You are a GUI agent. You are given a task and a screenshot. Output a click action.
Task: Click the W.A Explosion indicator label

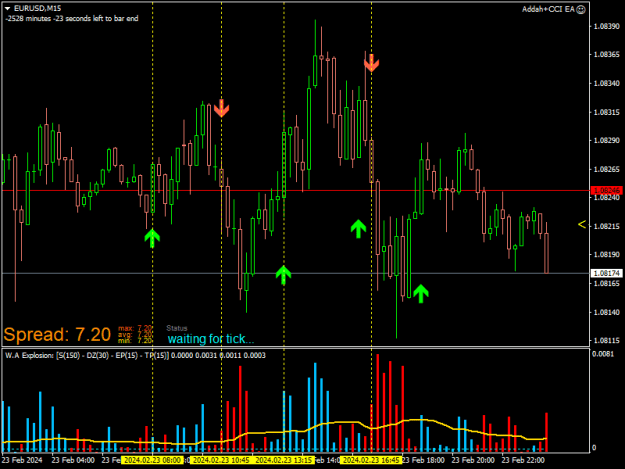(x=135, y=355)
